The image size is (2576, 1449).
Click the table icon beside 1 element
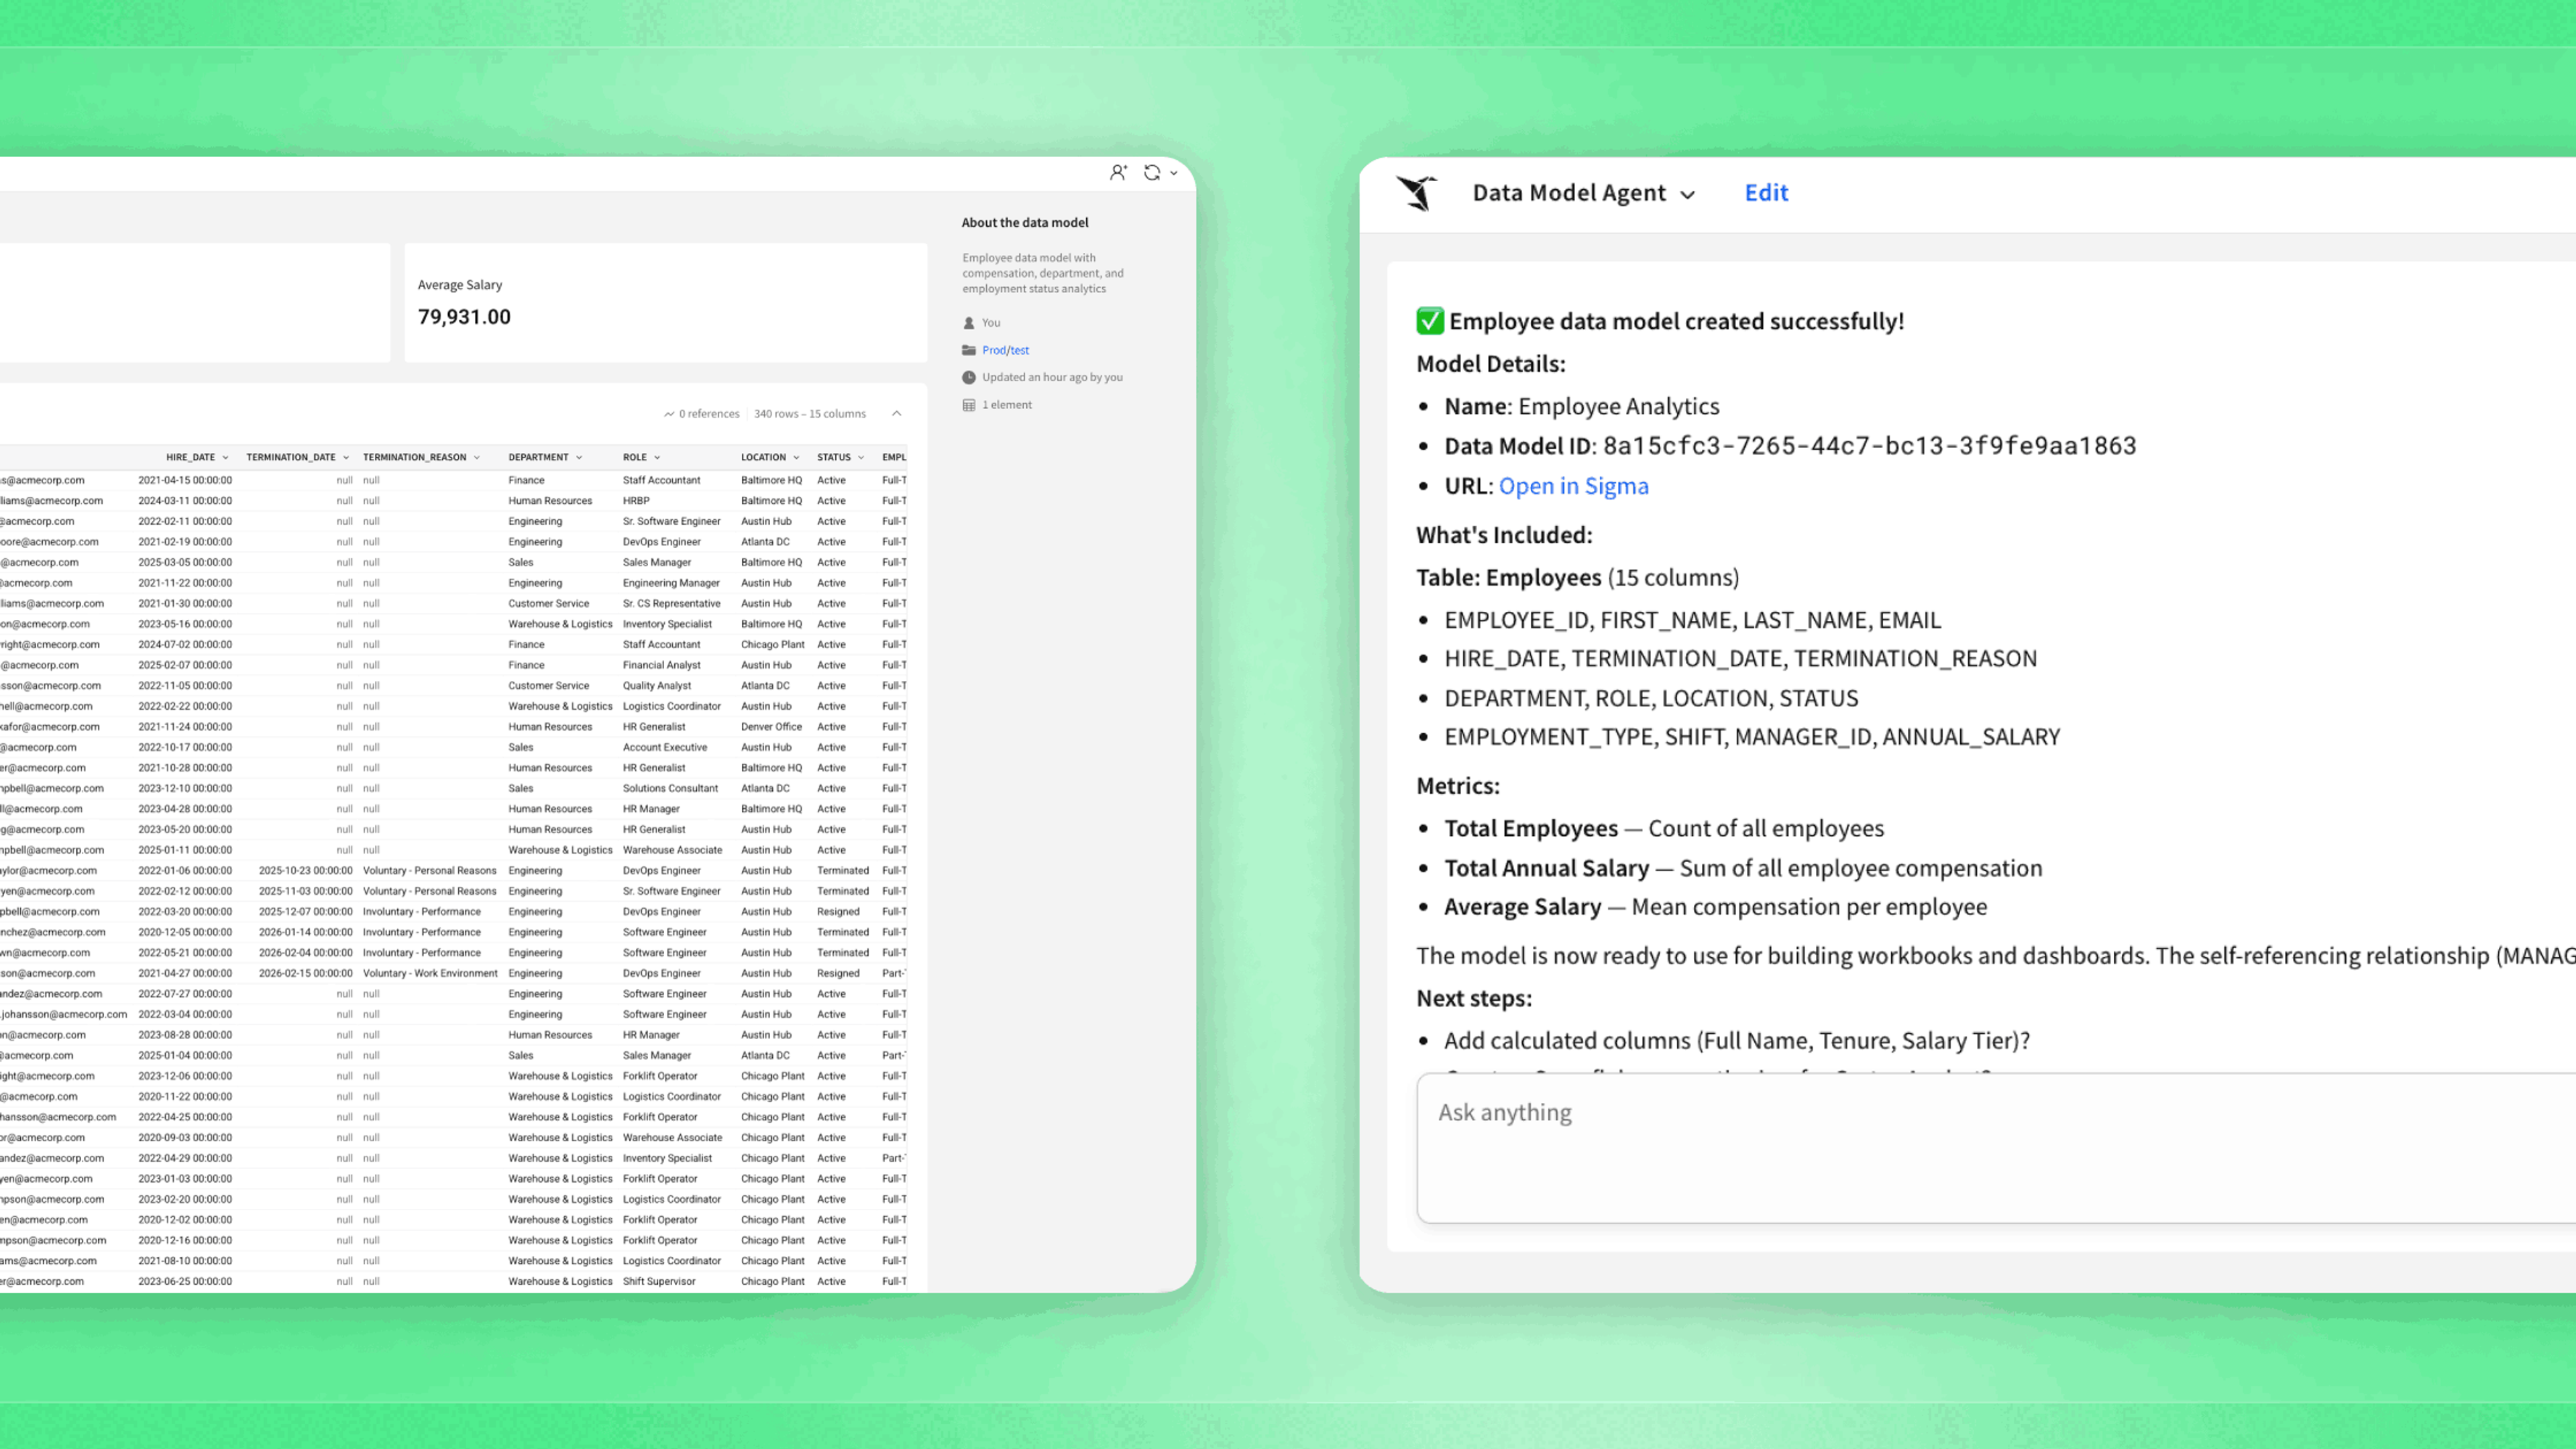pyautogui.click(x=968, y=405)
